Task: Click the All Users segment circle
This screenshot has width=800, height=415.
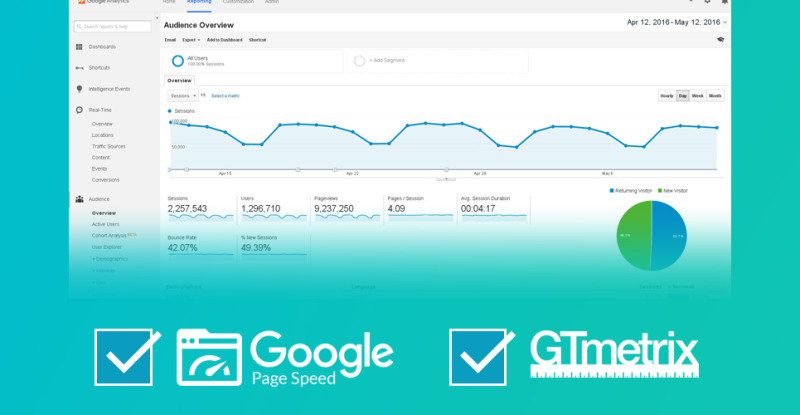Action: (178, 61)
